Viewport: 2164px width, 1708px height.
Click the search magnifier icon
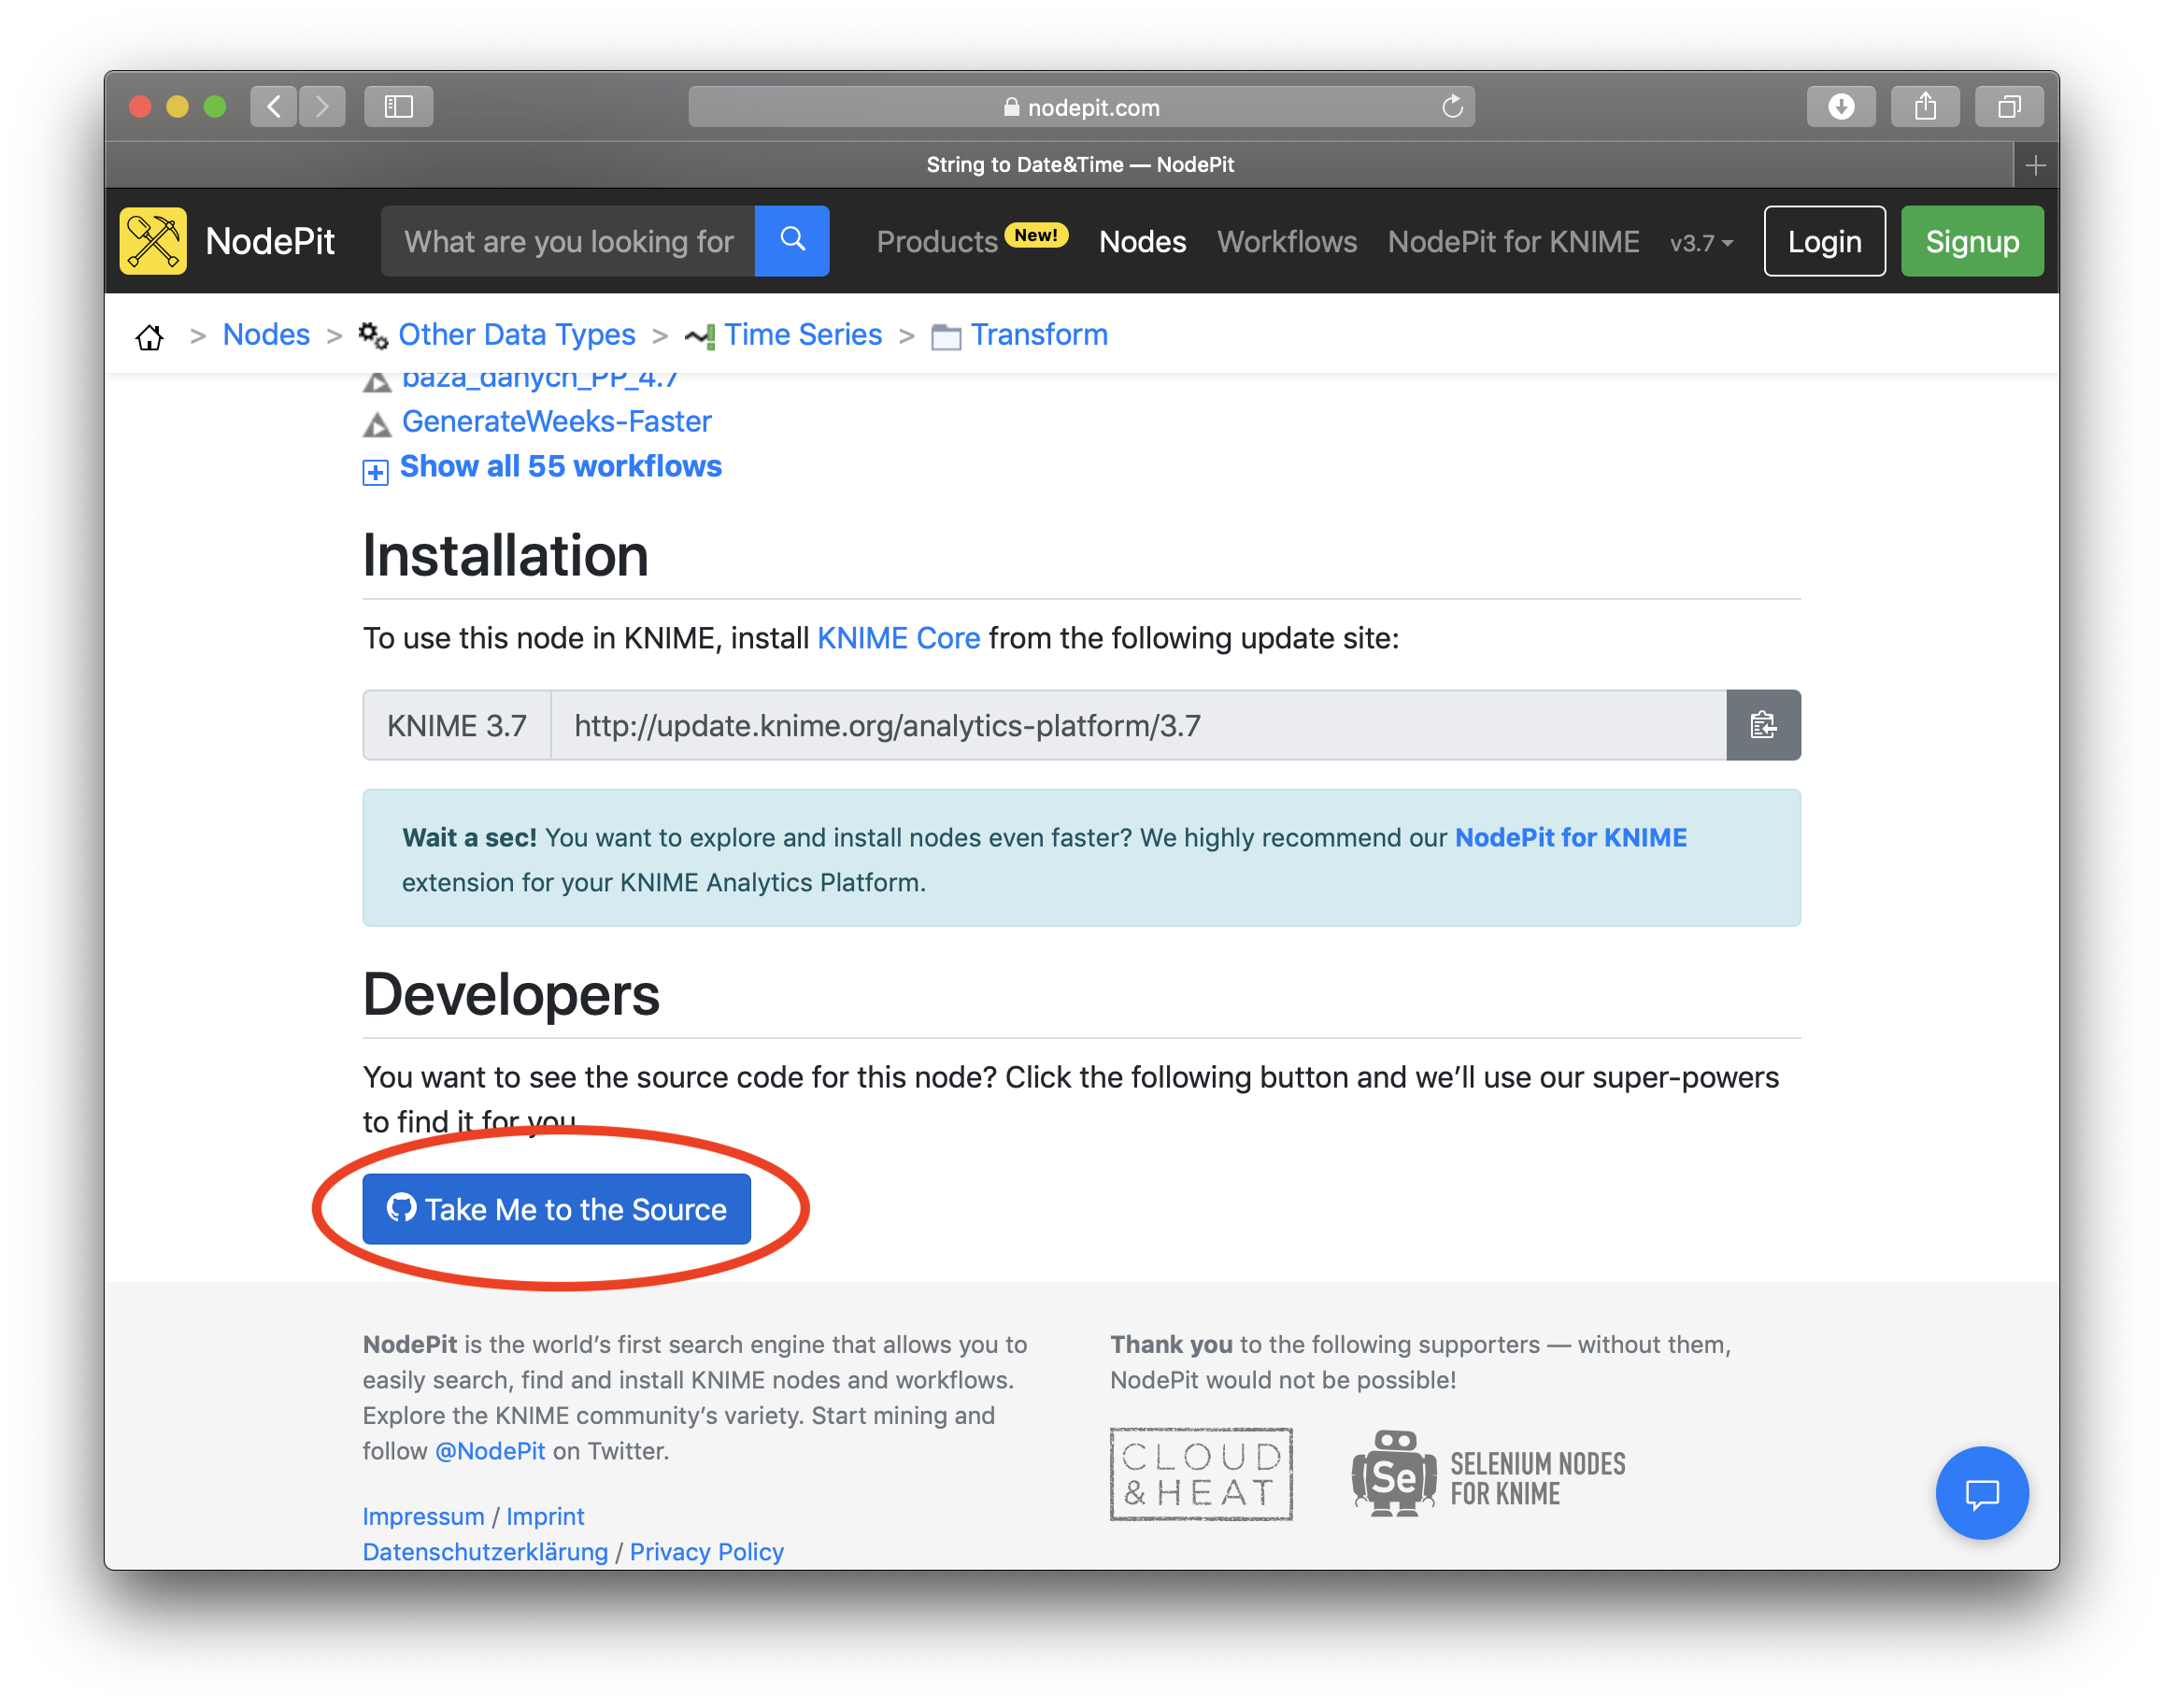point(792,241)
